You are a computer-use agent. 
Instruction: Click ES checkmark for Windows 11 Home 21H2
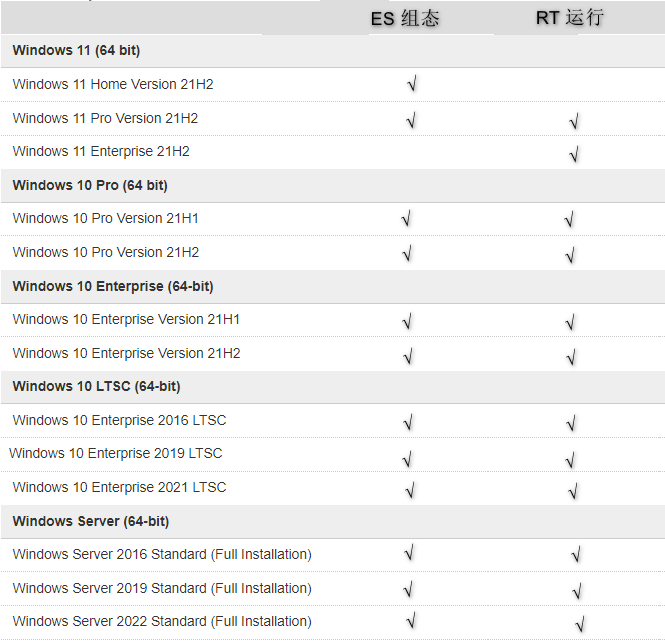(411, 85)
